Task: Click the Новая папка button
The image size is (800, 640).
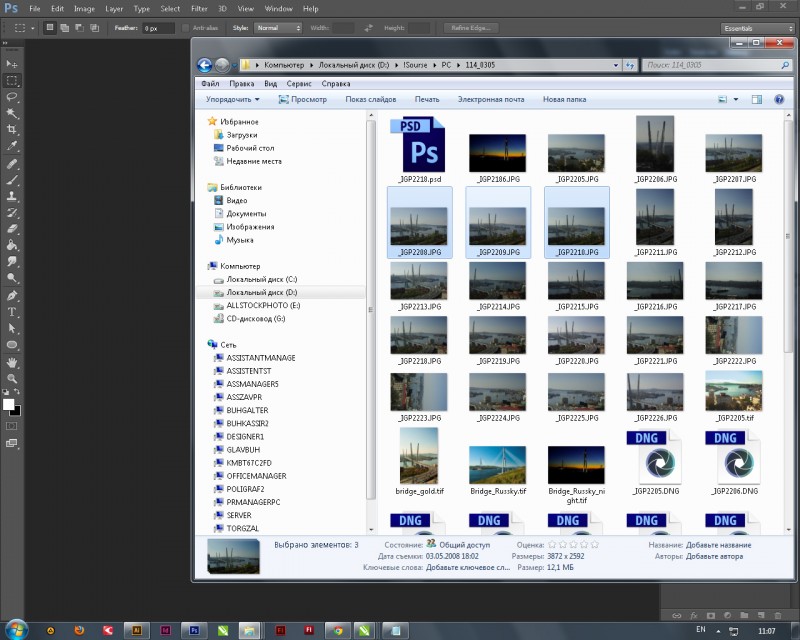Action: coord(564,100)
